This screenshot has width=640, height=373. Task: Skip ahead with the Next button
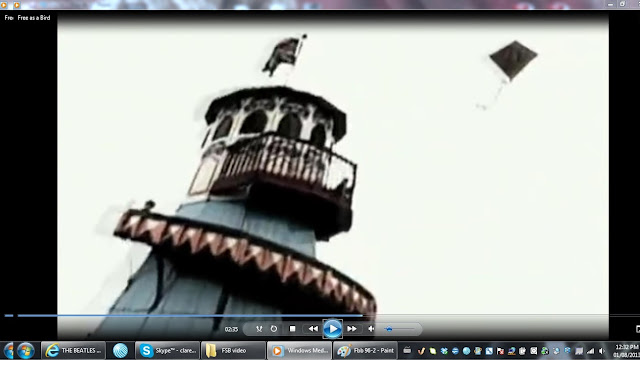pyautogui.click(x=351, y=329)
